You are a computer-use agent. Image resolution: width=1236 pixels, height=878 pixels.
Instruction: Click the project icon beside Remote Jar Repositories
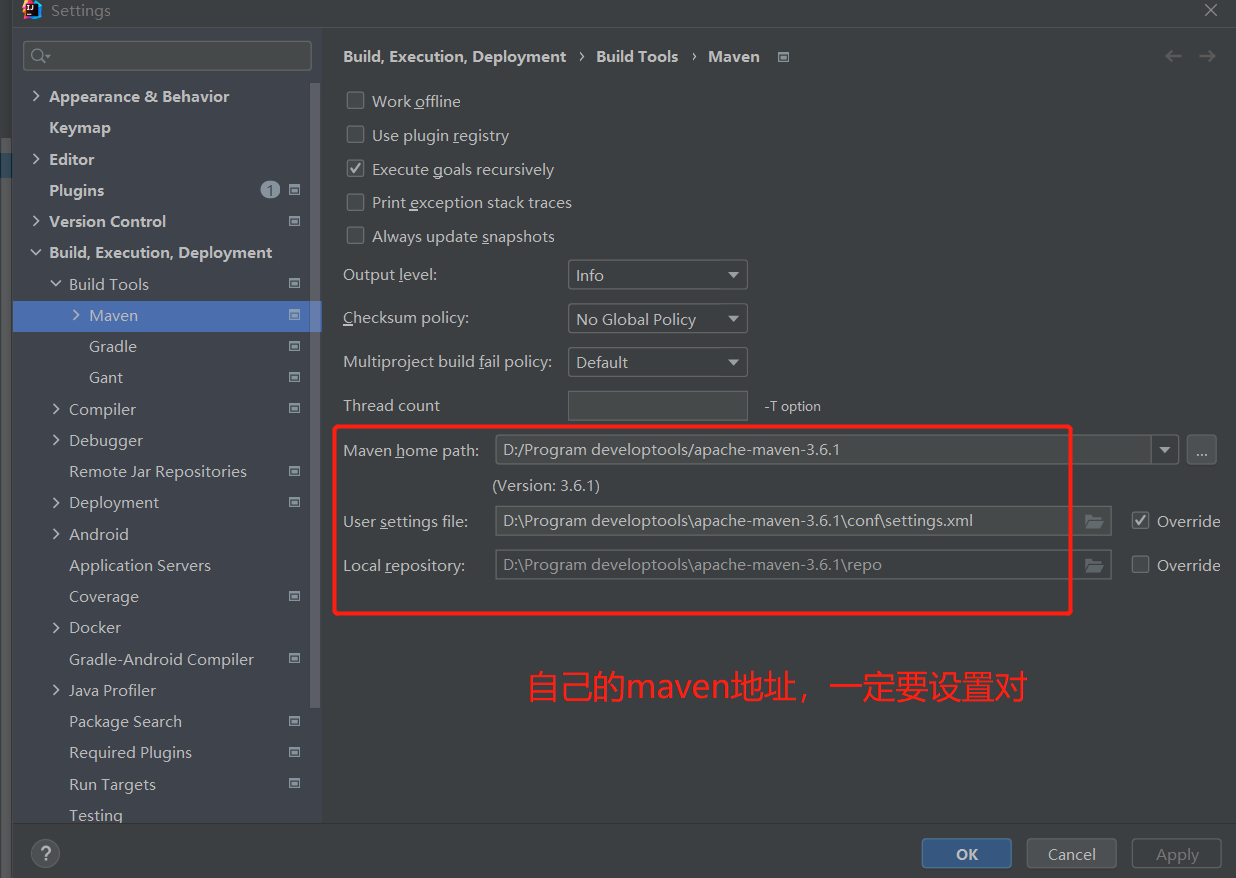point(294,471)
